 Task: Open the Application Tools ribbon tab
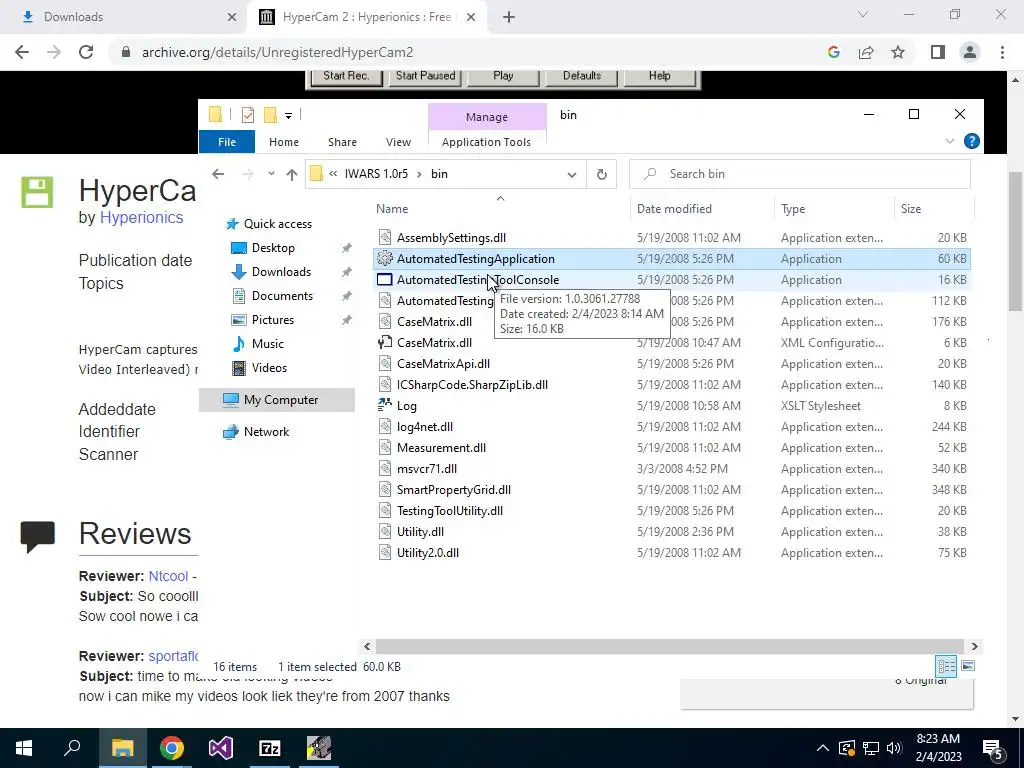pos(486,142)
